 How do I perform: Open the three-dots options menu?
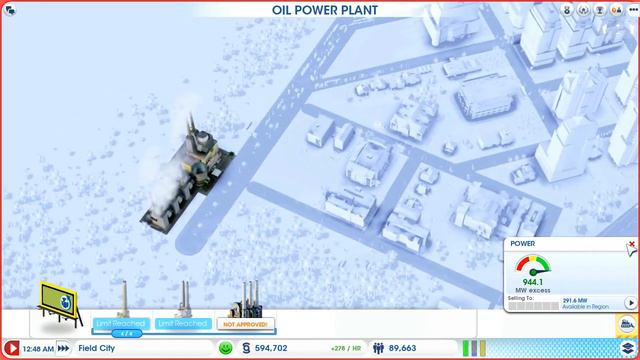633,10
